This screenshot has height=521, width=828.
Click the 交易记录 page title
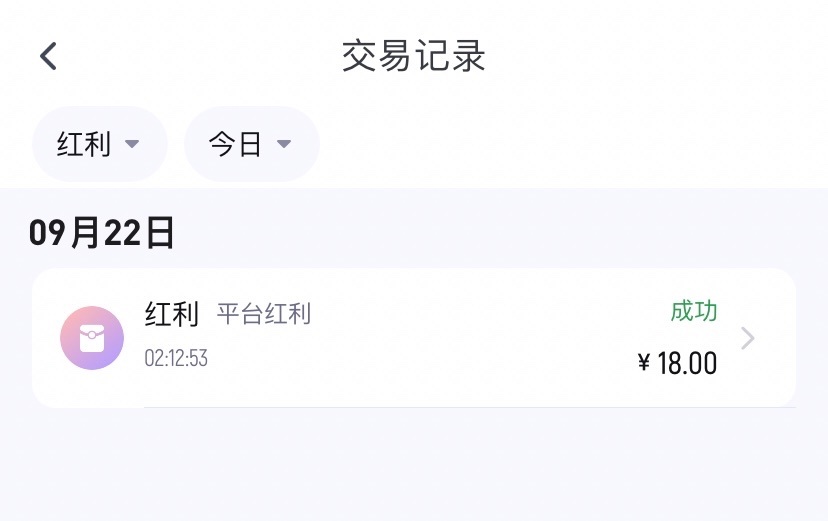(x=414, y=56)
